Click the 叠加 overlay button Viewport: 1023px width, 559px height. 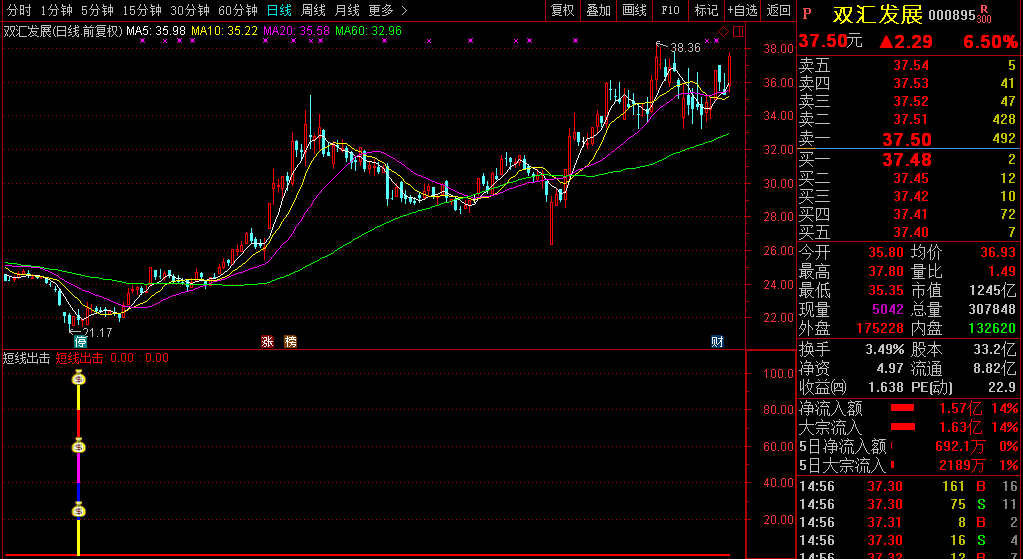coord(598,10)
